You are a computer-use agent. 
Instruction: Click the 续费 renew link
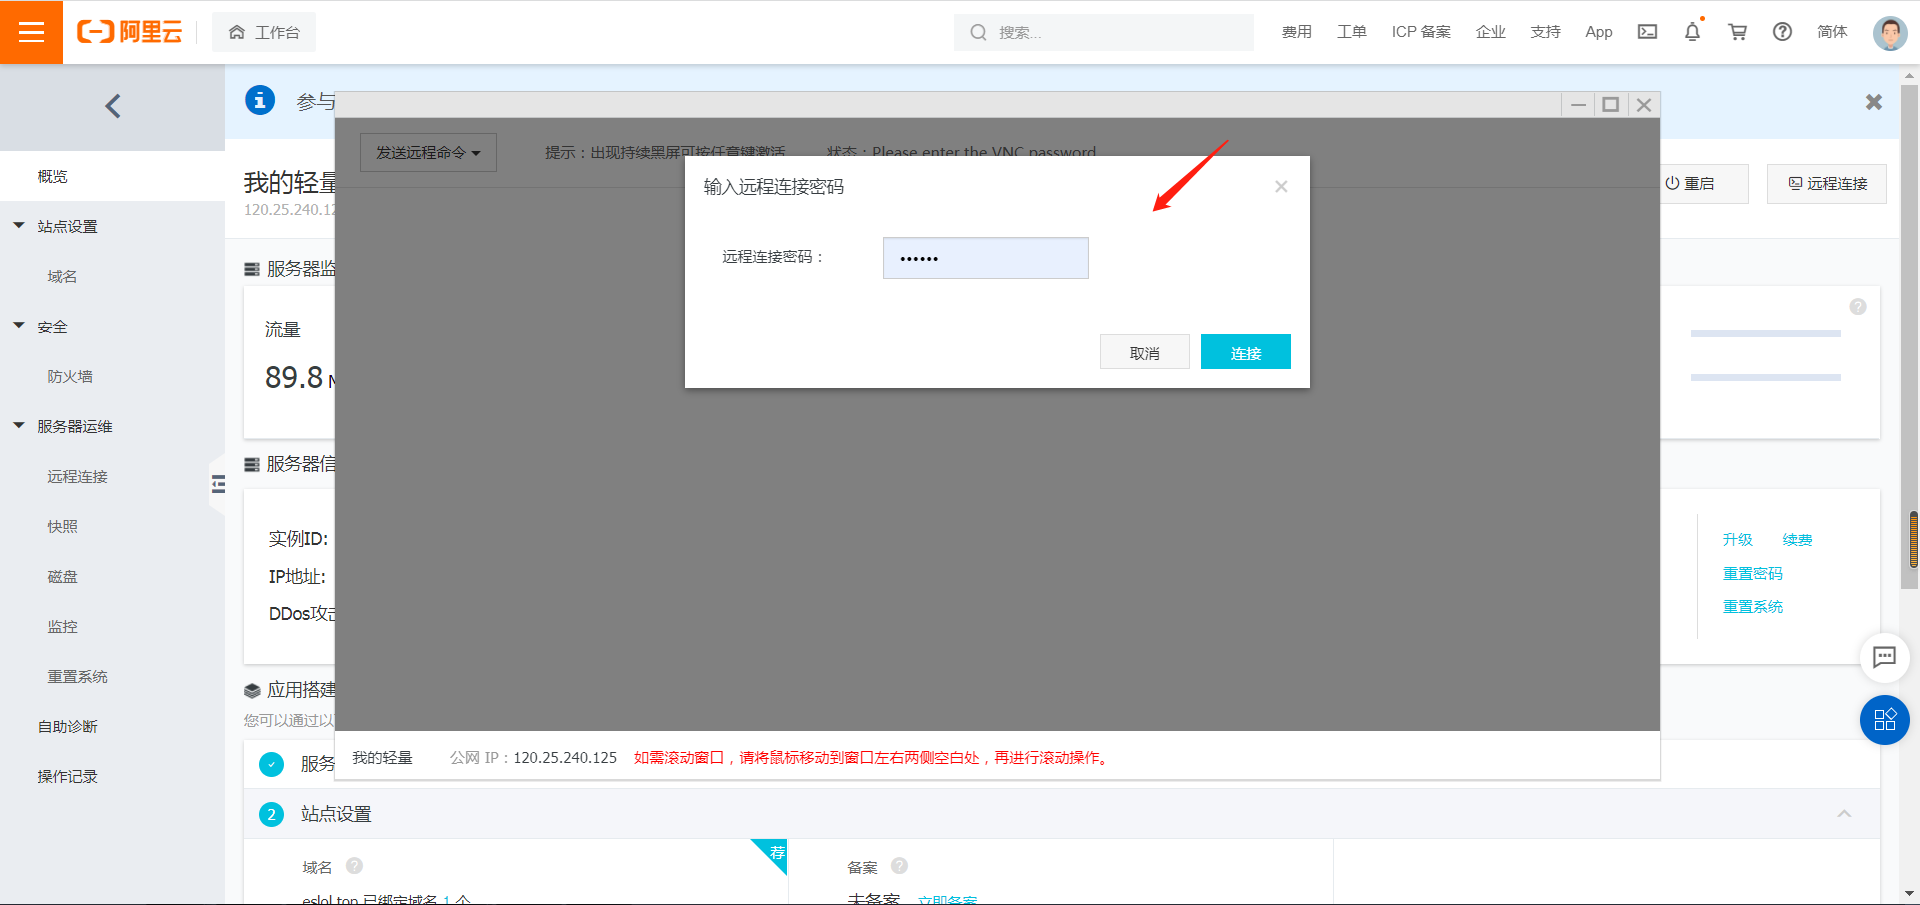pos(1797,540)
